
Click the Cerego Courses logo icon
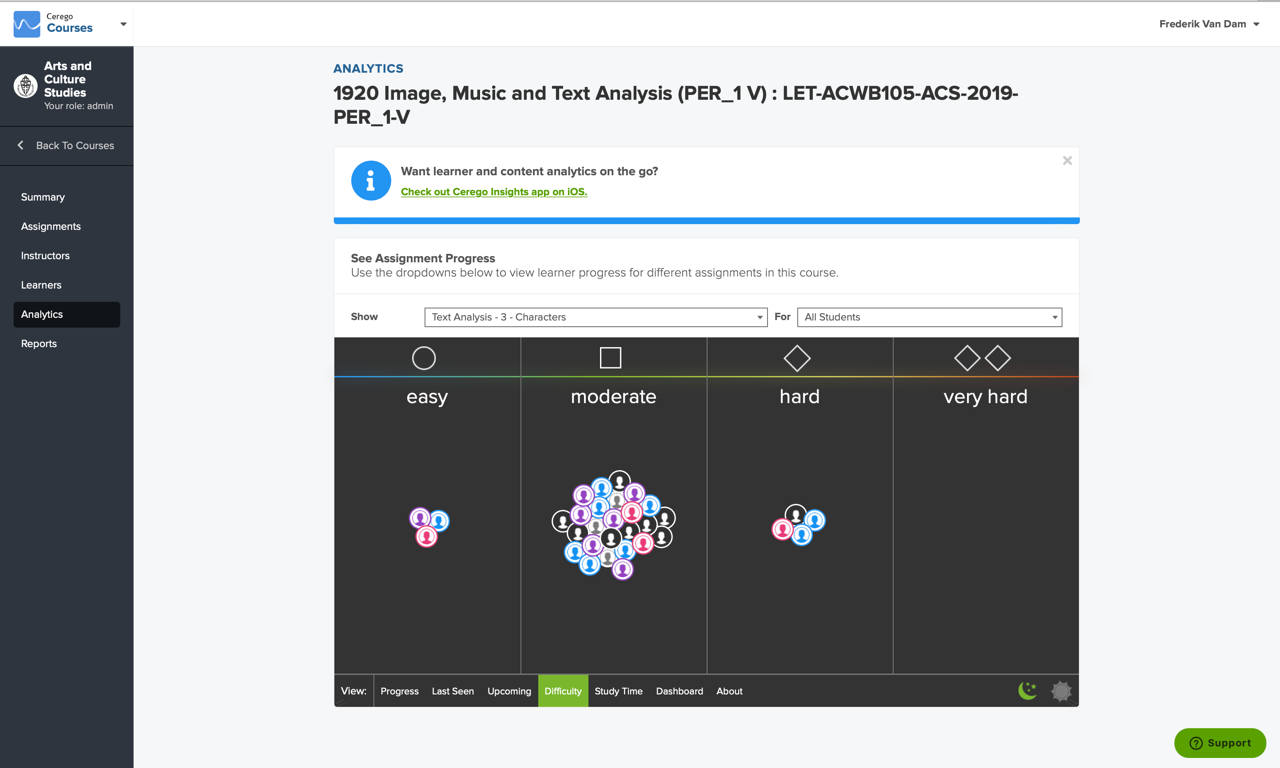click(x=27, y=24)
